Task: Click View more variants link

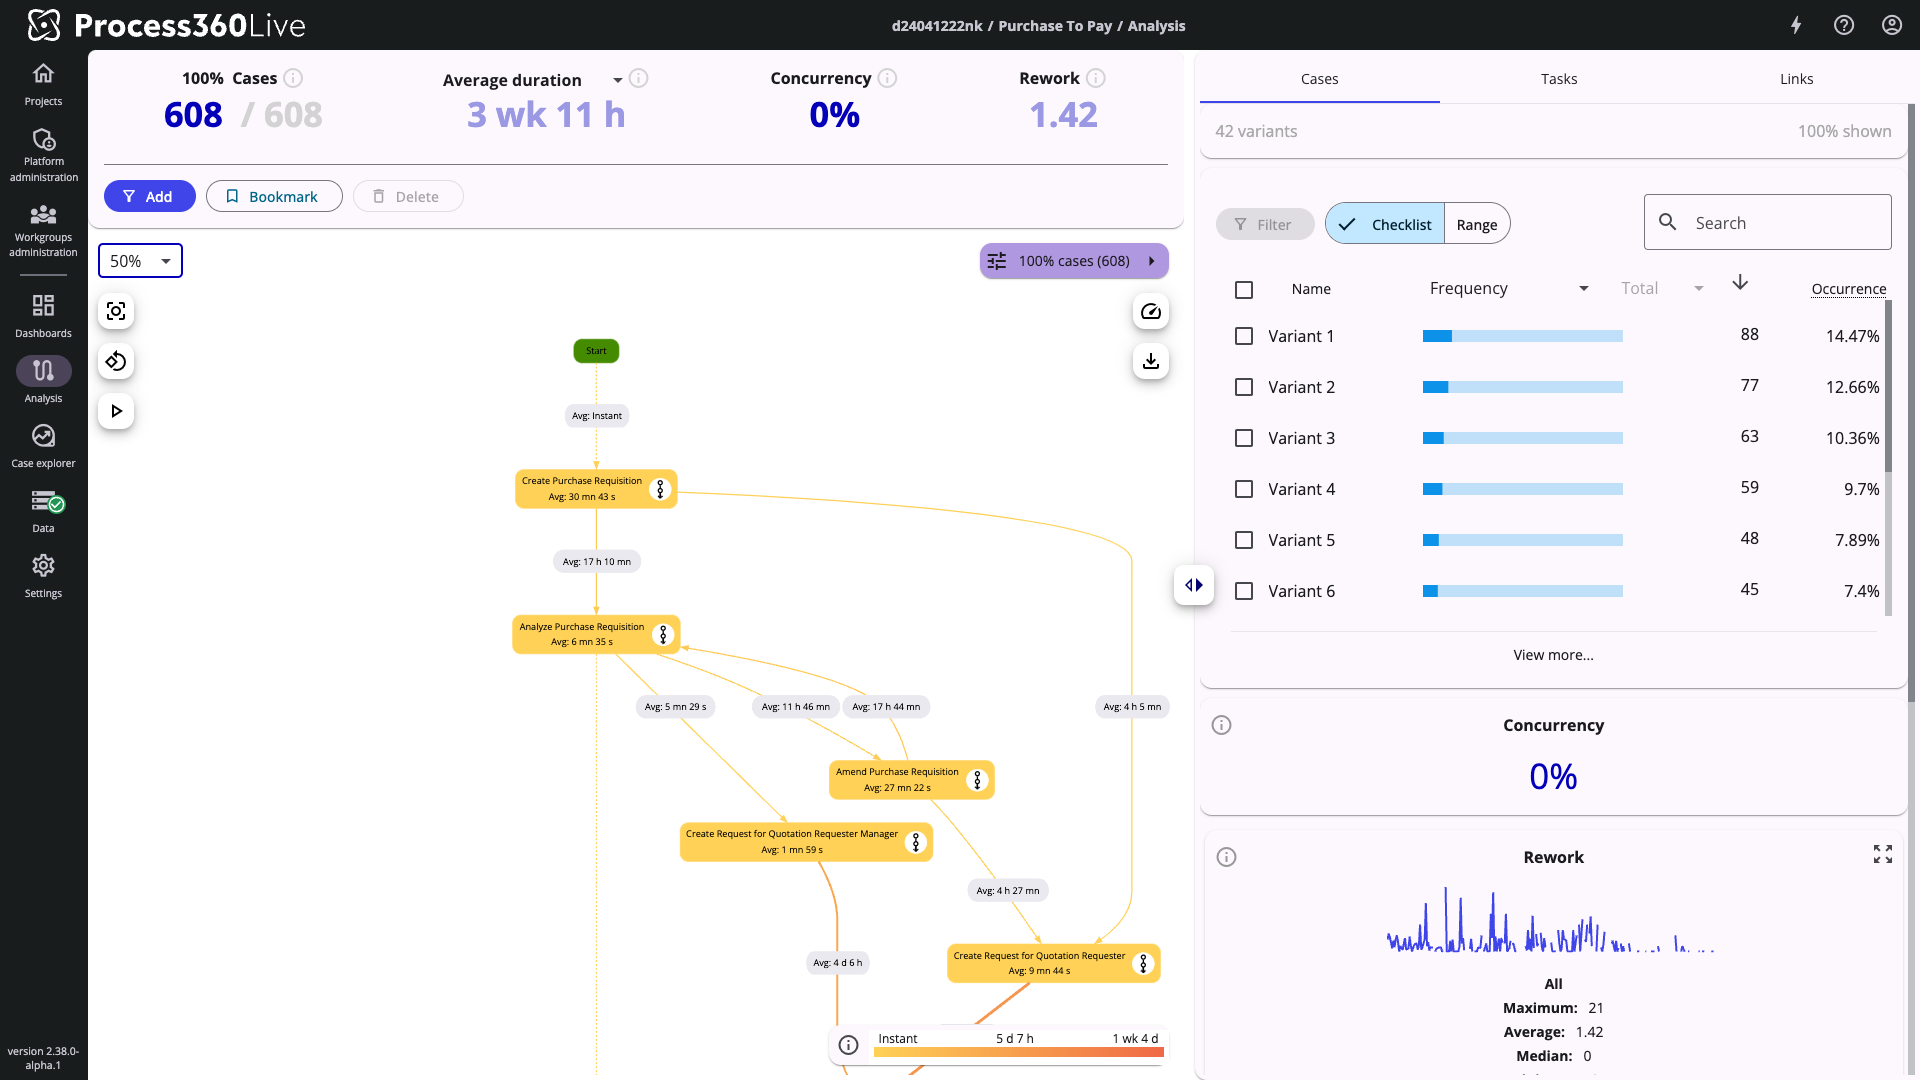Action: 1553,654
